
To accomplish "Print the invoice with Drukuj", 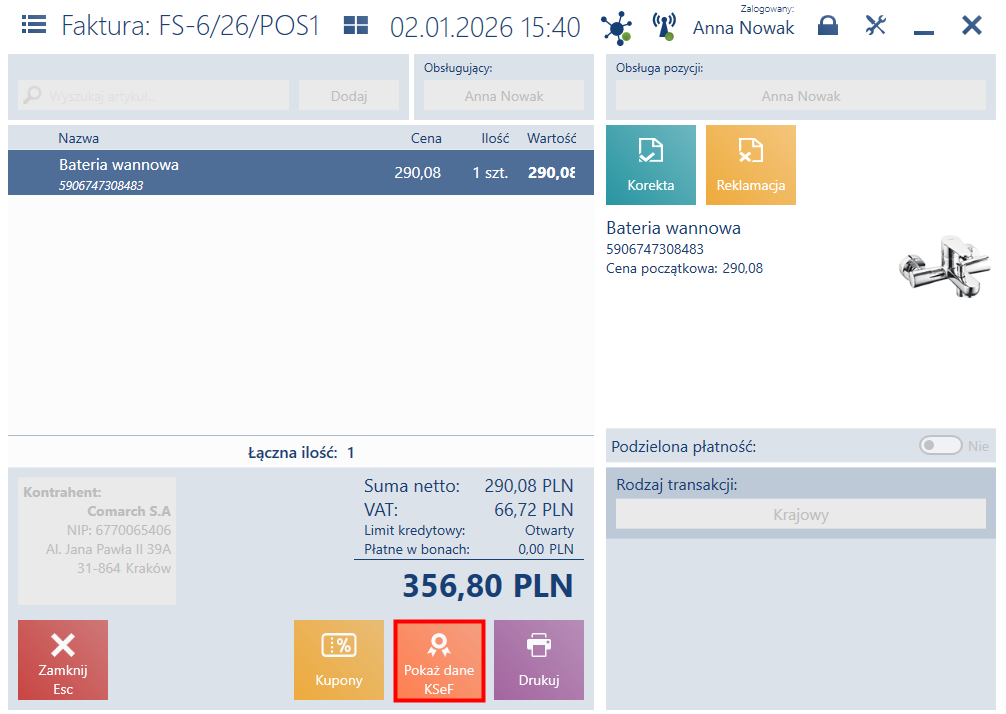I will click(x=539, y=659).
